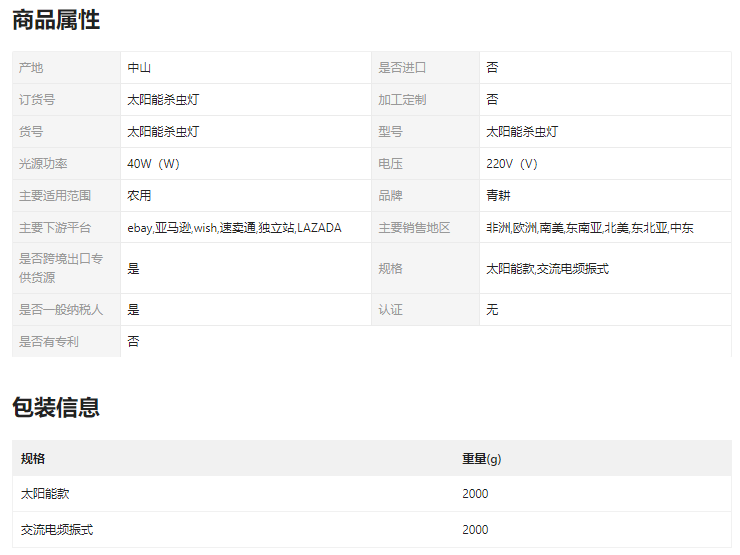Click the 规格 value 太阳能款,交流电频振式
The height and width of the screenshot is (555, 740).
coord(547,269)
